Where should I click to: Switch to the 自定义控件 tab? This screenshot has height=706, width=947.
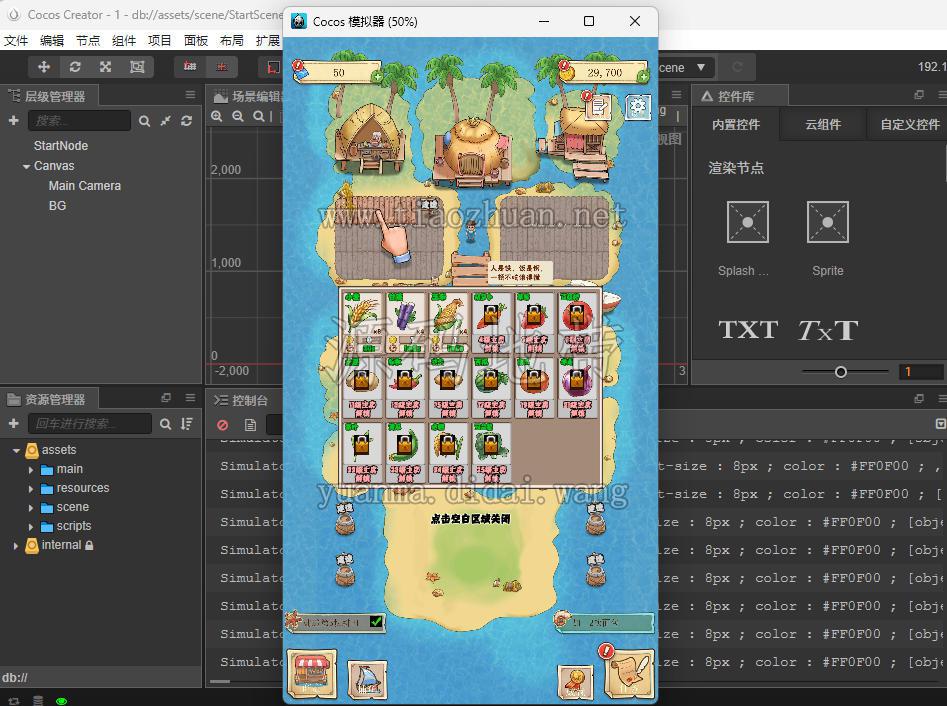point(909,124)
